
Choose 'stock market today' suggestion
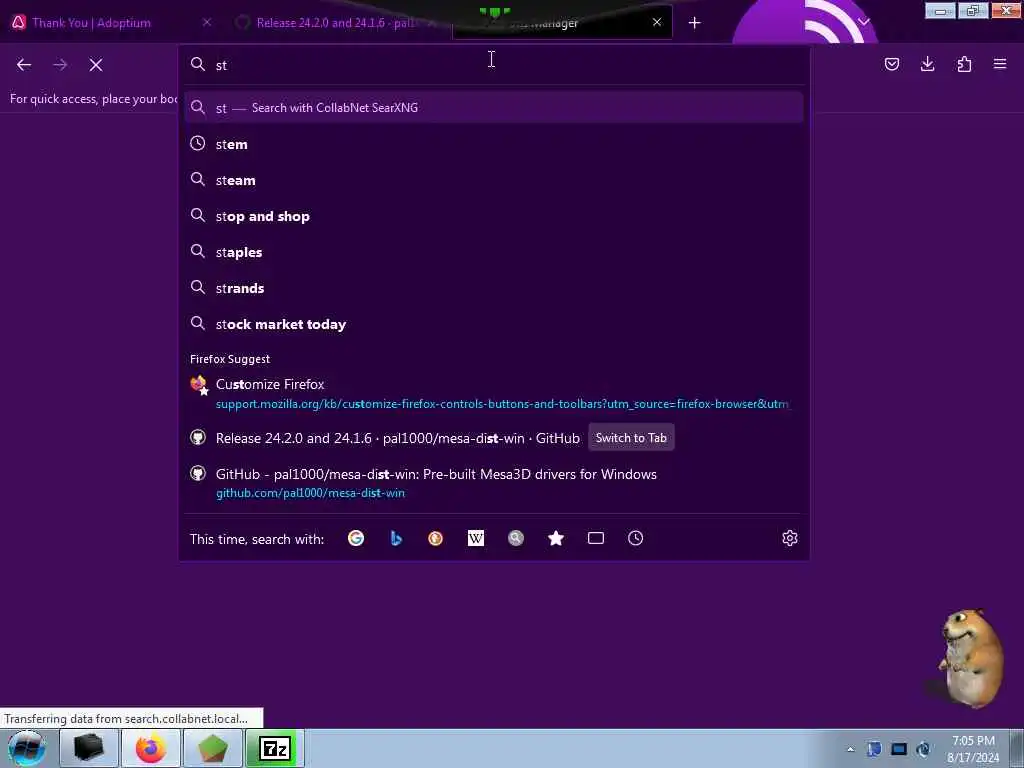click(494, 324)
